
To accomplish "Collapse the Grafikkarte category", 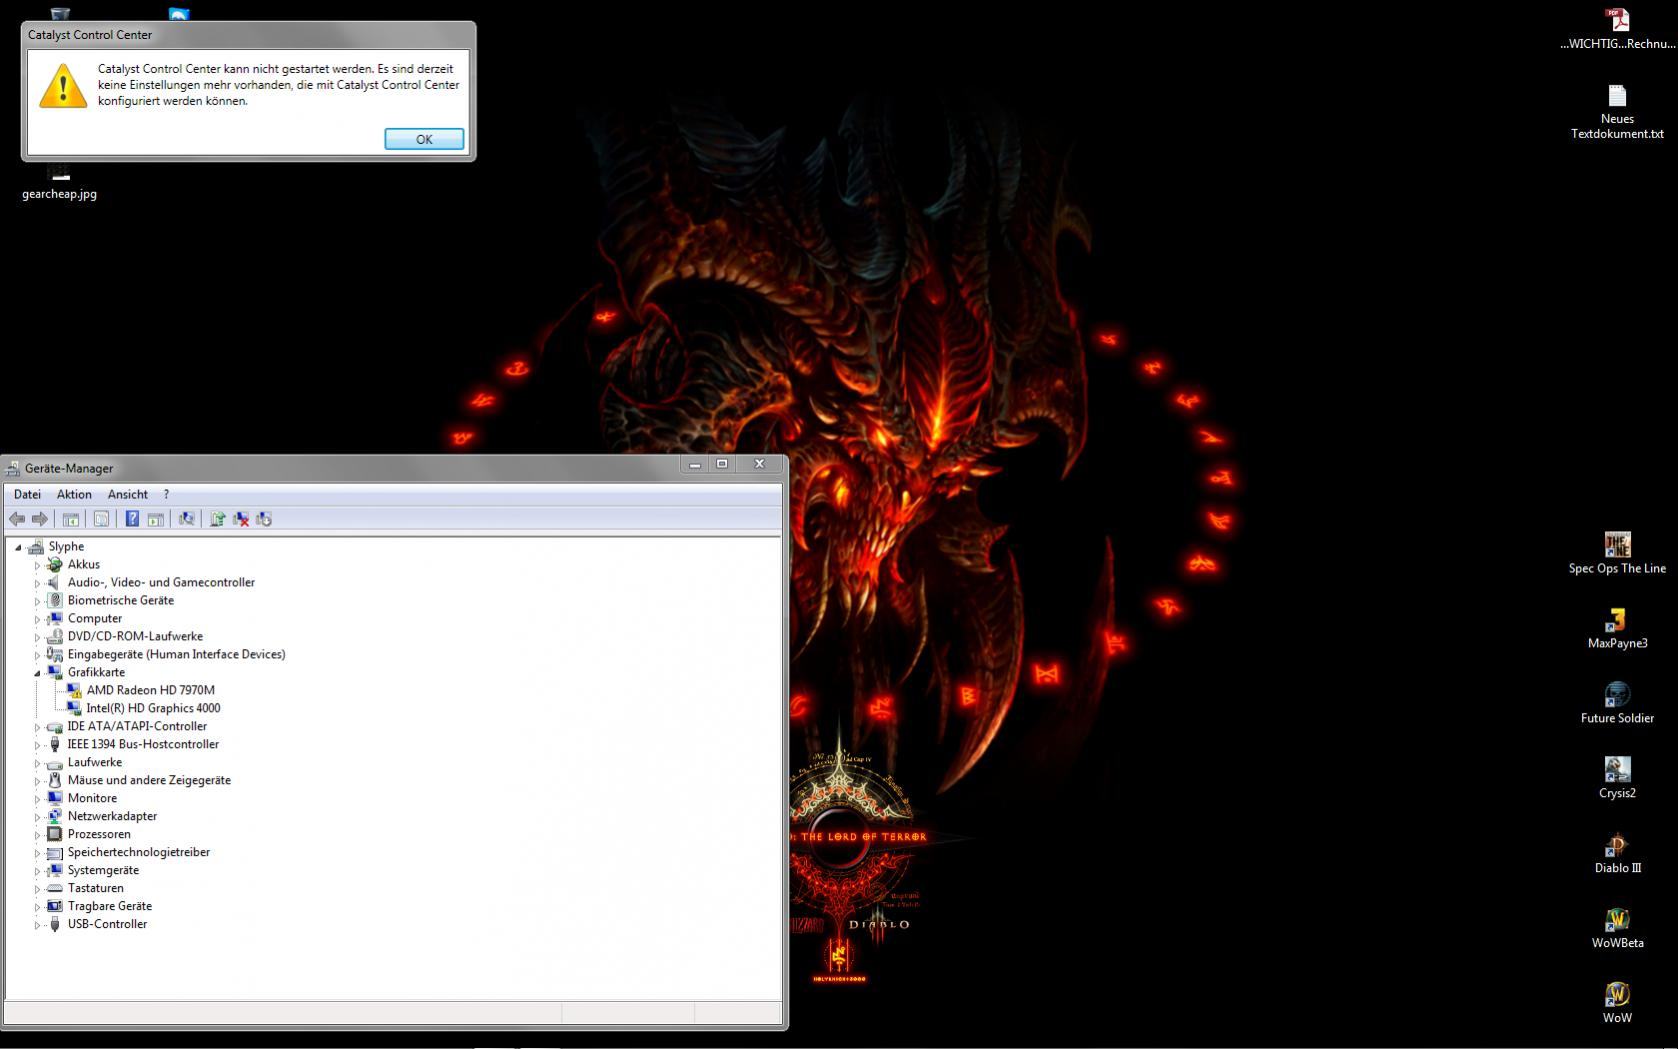I will [37, 673].
